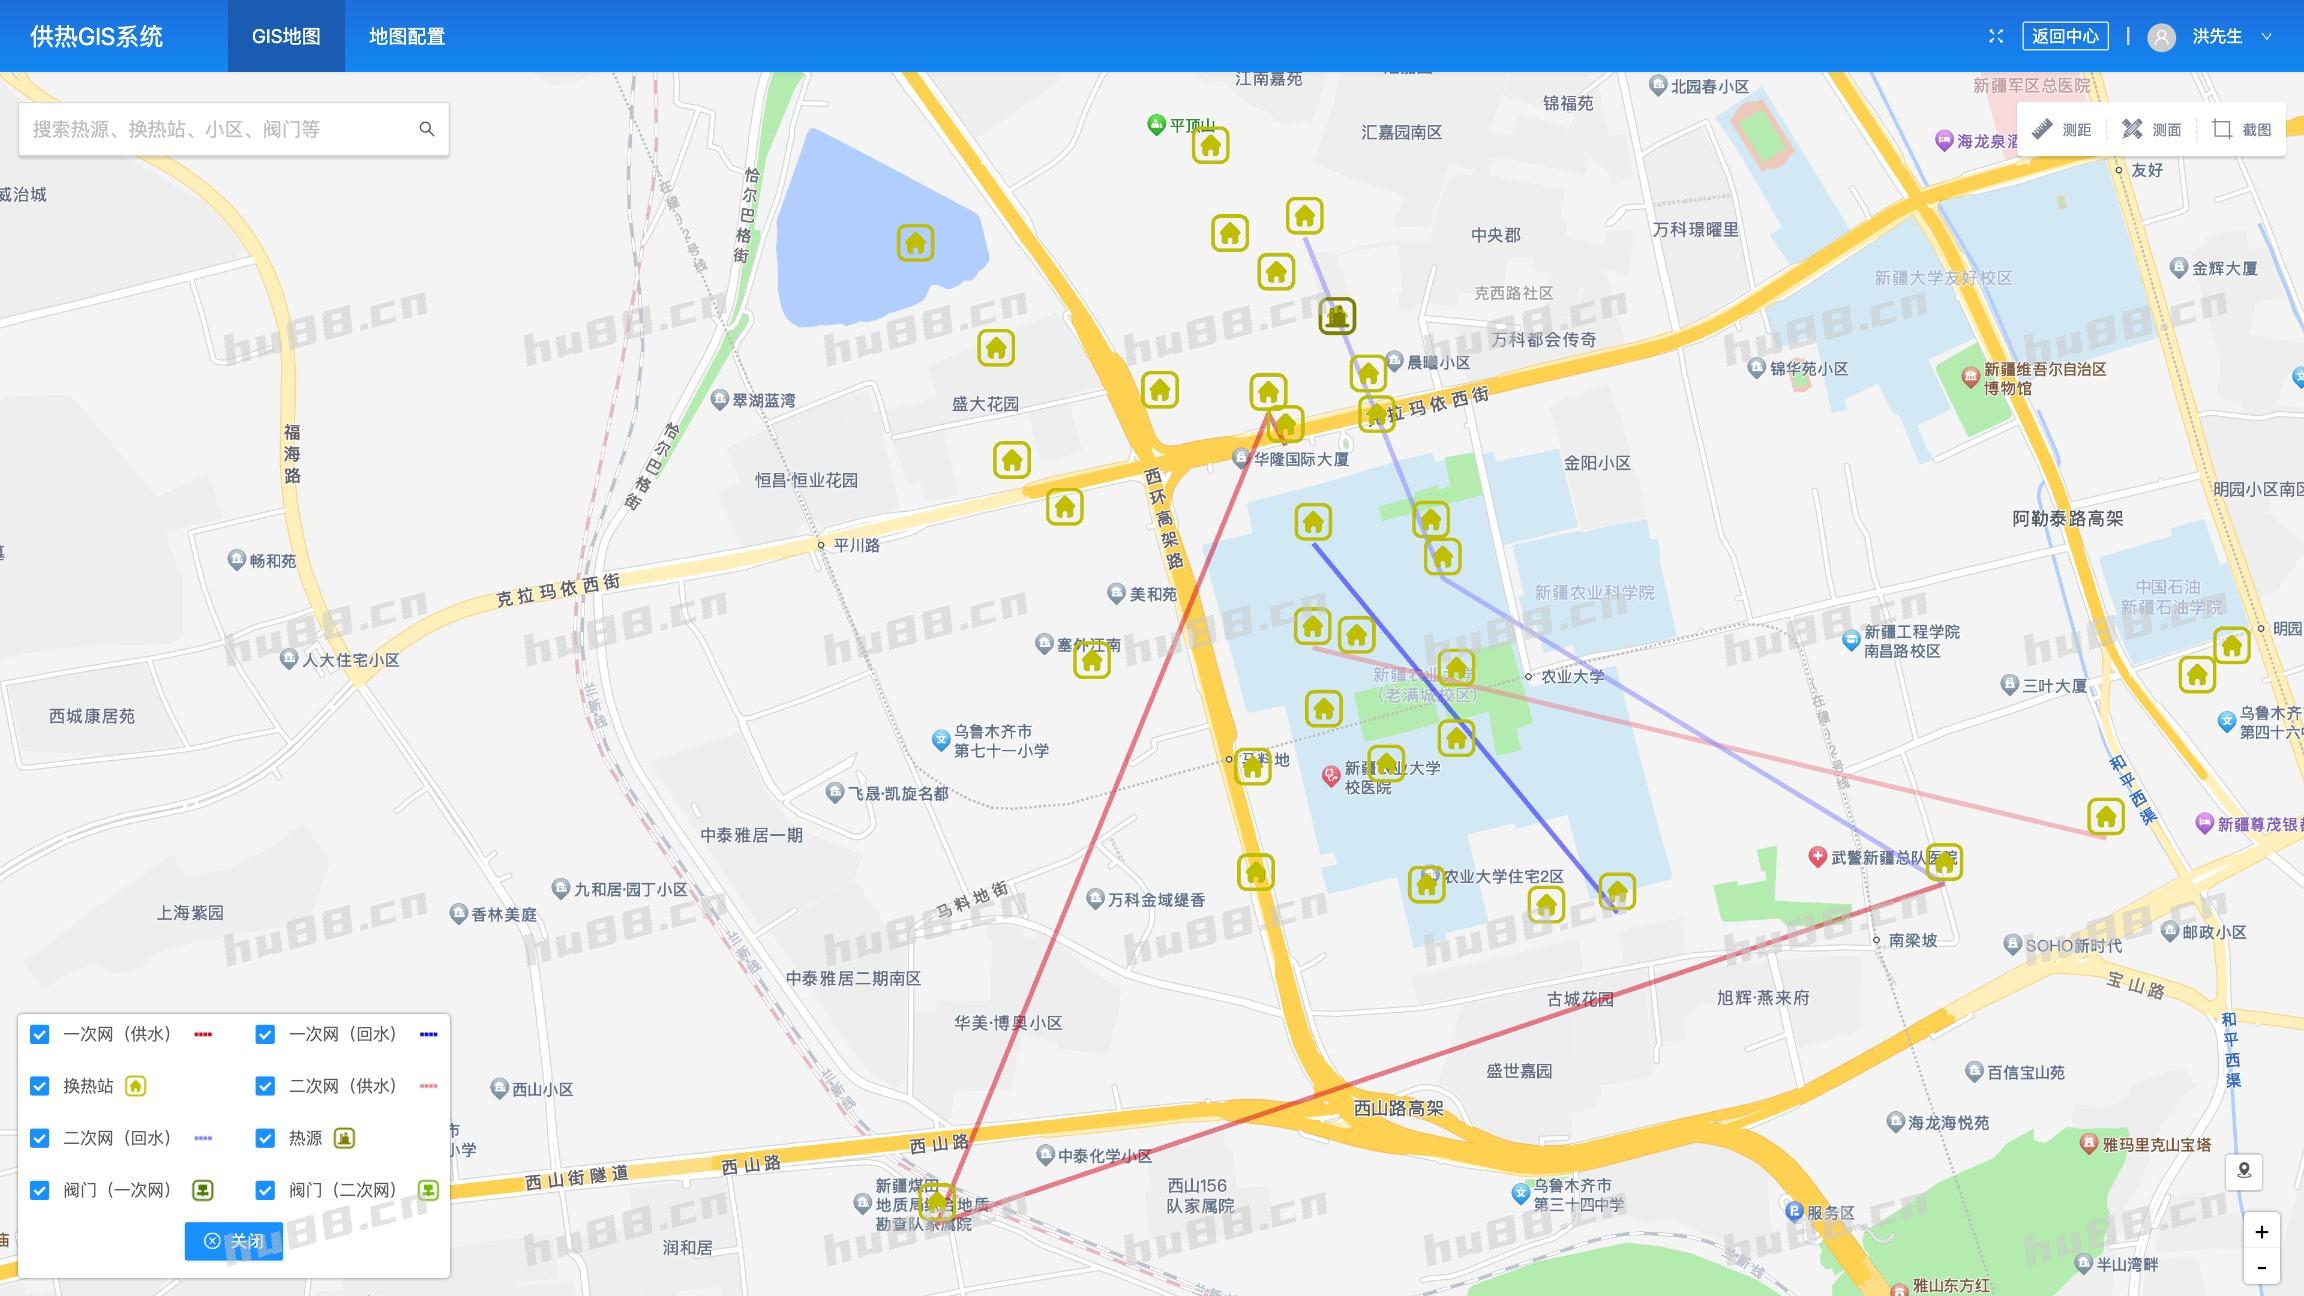
Task: Open the 地图配置 tab
Action: 406,36
